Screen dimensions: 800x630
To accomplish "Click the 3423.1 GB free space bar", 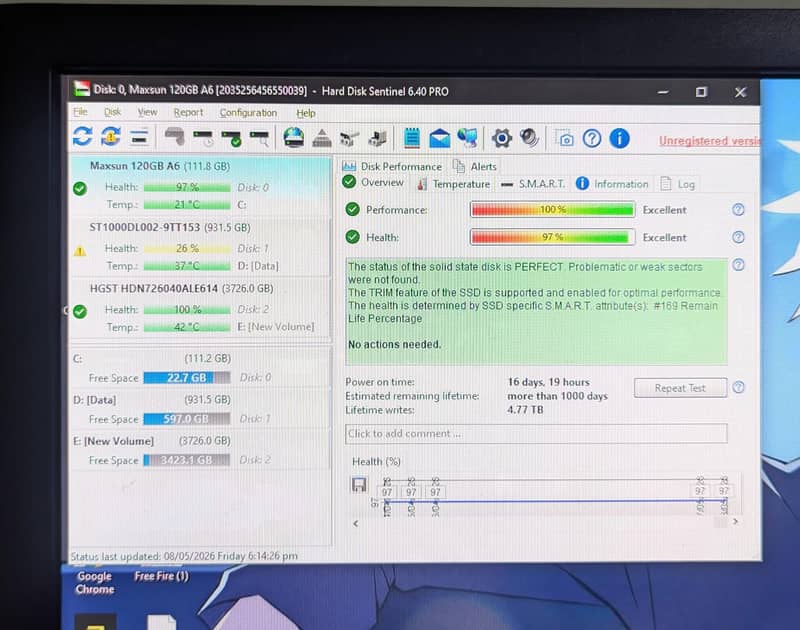I will tap(187, 460).
